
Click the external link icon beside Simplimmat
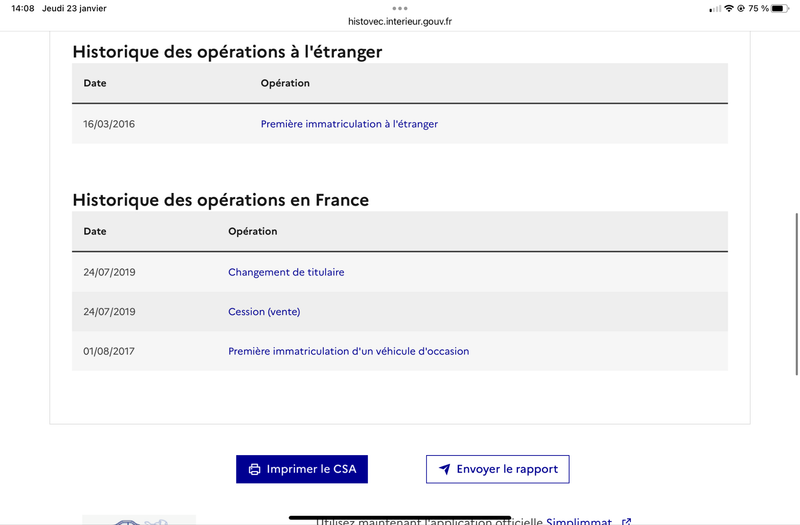click(627, 521)
